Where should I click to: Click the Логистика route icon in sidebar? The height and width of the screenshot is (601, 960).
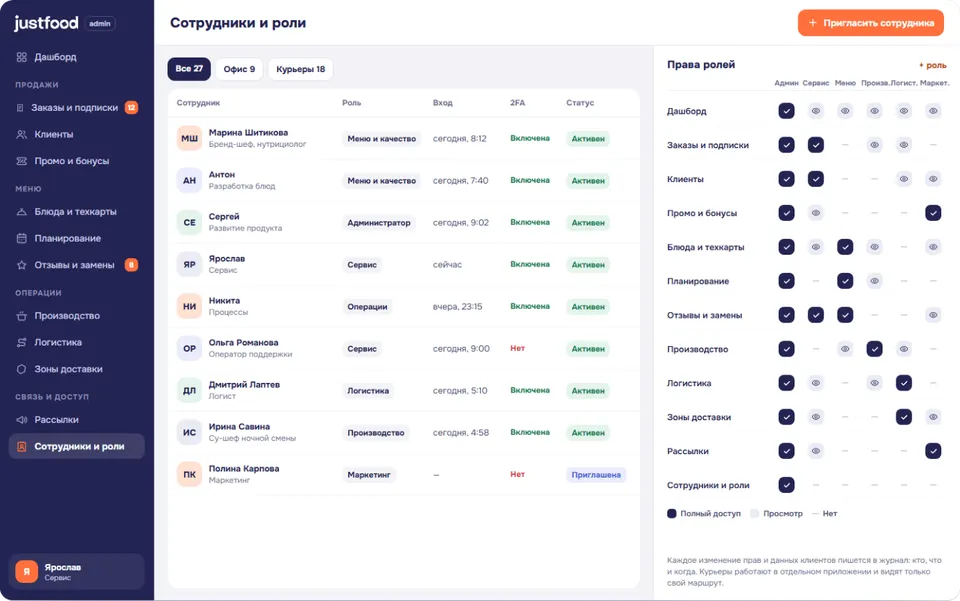click(x=21, y=342)
